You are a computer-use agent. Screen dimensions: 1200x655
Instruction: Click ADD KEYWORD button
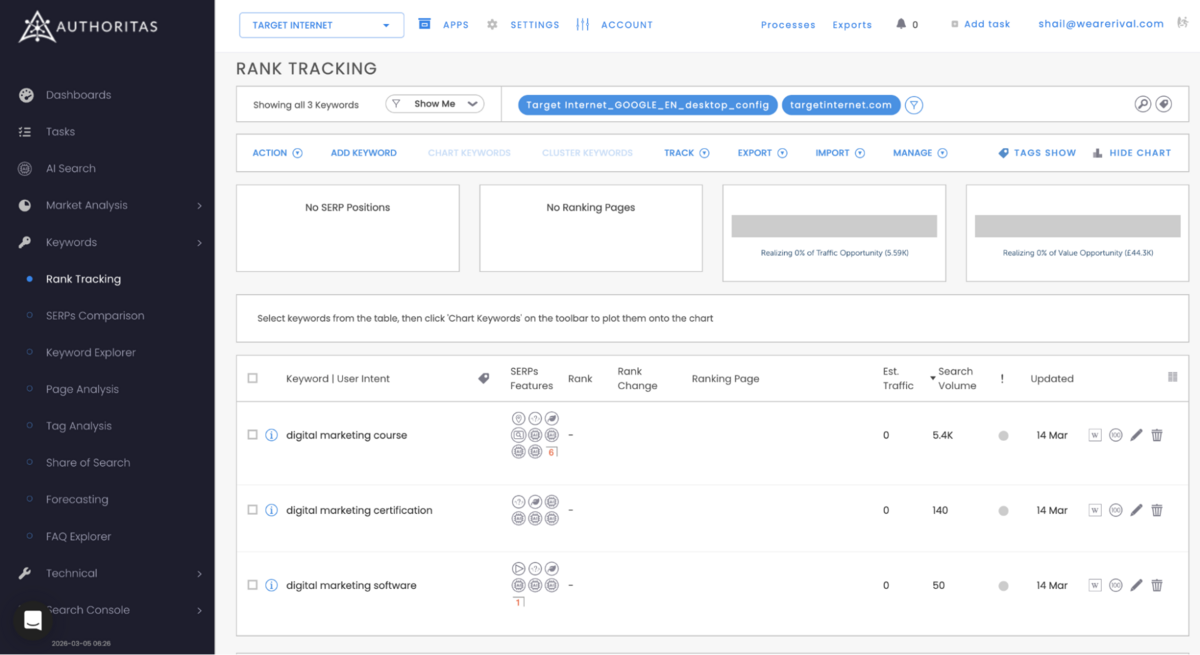(x=364, y=153)
